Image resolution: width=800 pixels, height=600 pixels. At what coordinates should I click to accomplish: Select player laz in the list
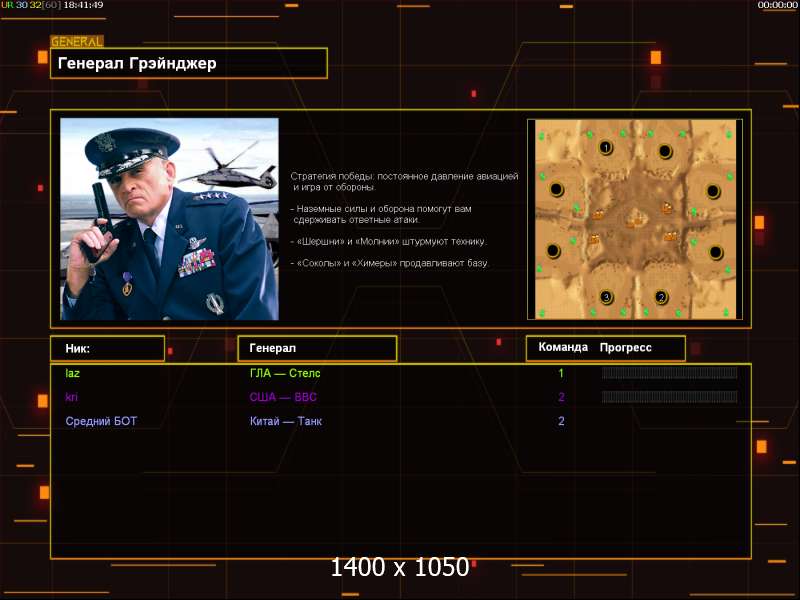coord(72,373)
